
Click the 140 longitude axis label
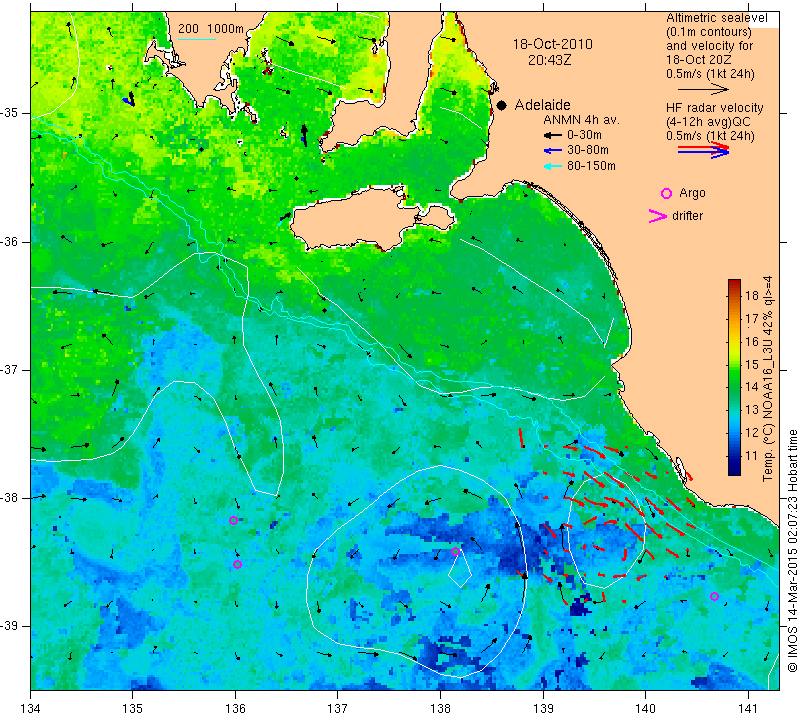(x=645, y=709)
